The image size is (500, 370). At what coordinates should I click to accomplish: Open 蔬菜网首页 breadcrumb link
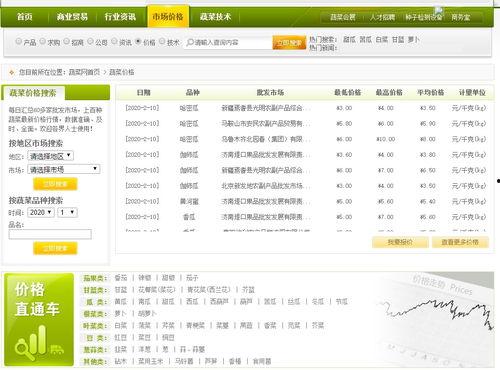(x=84, y=72)
